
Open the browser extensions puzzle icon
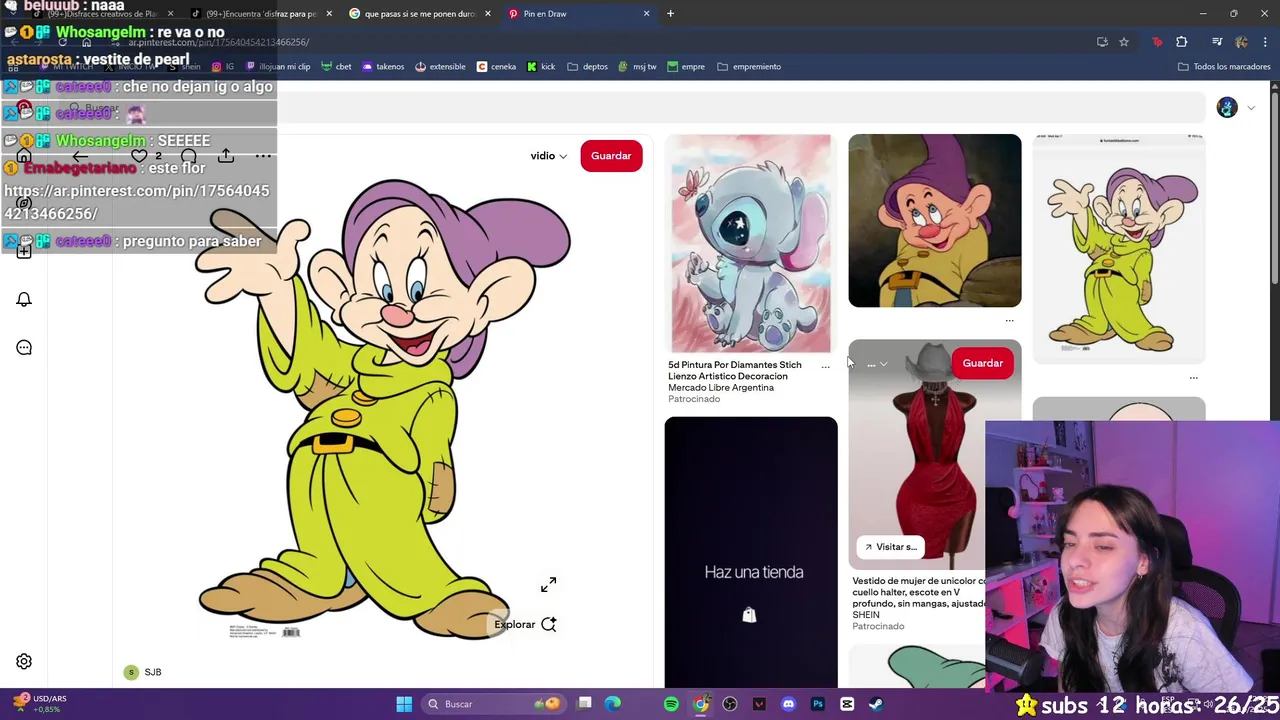coord(1181,42)
